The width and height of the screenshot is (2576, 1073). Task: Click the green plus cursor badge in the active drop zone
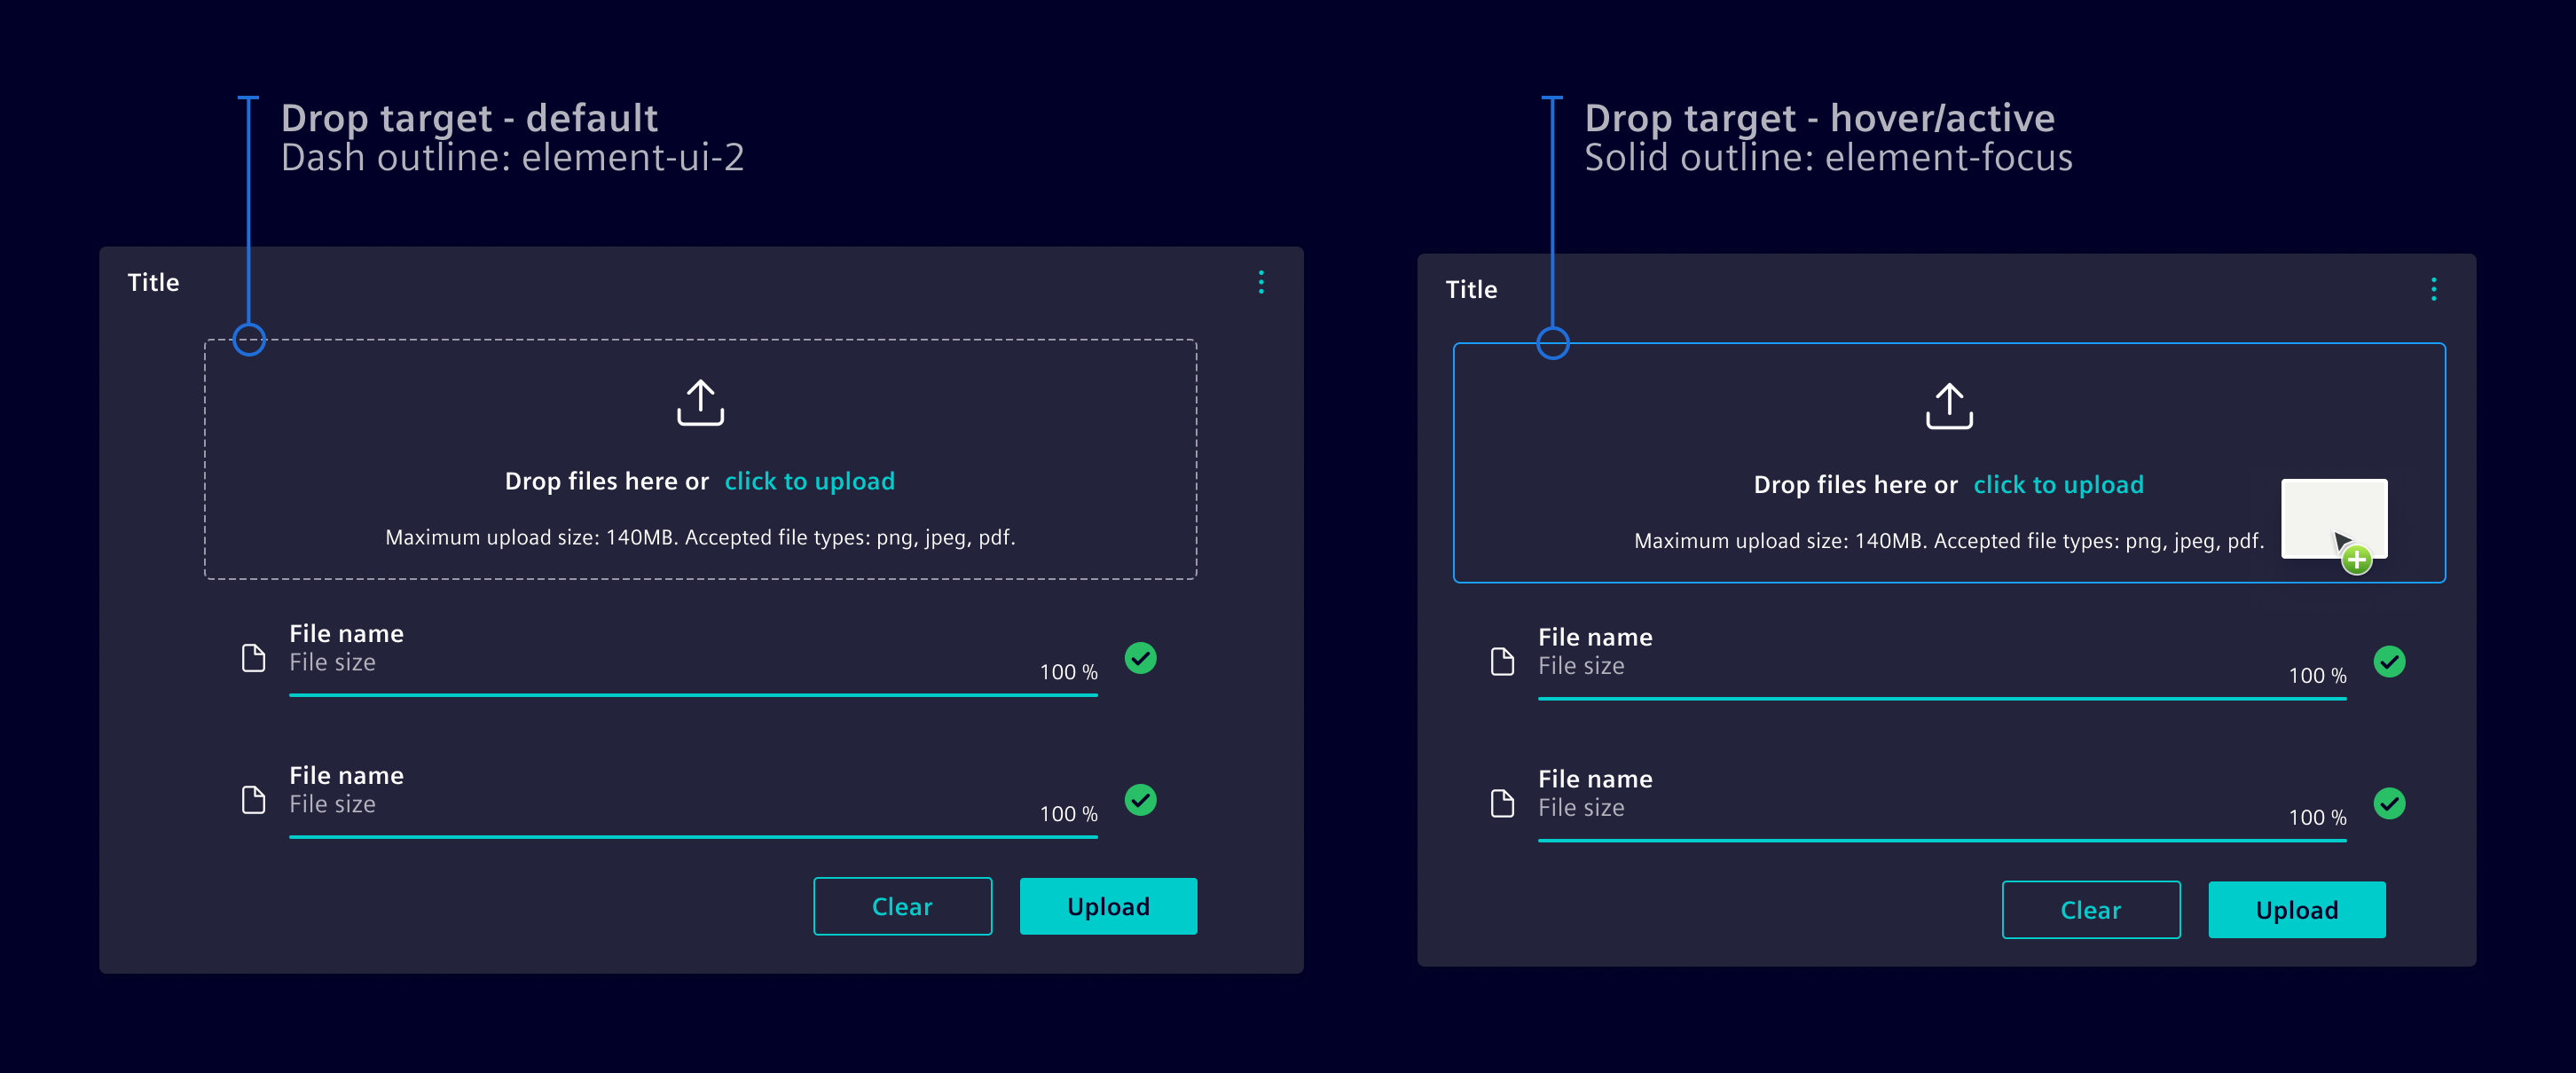click(2357, 560)
